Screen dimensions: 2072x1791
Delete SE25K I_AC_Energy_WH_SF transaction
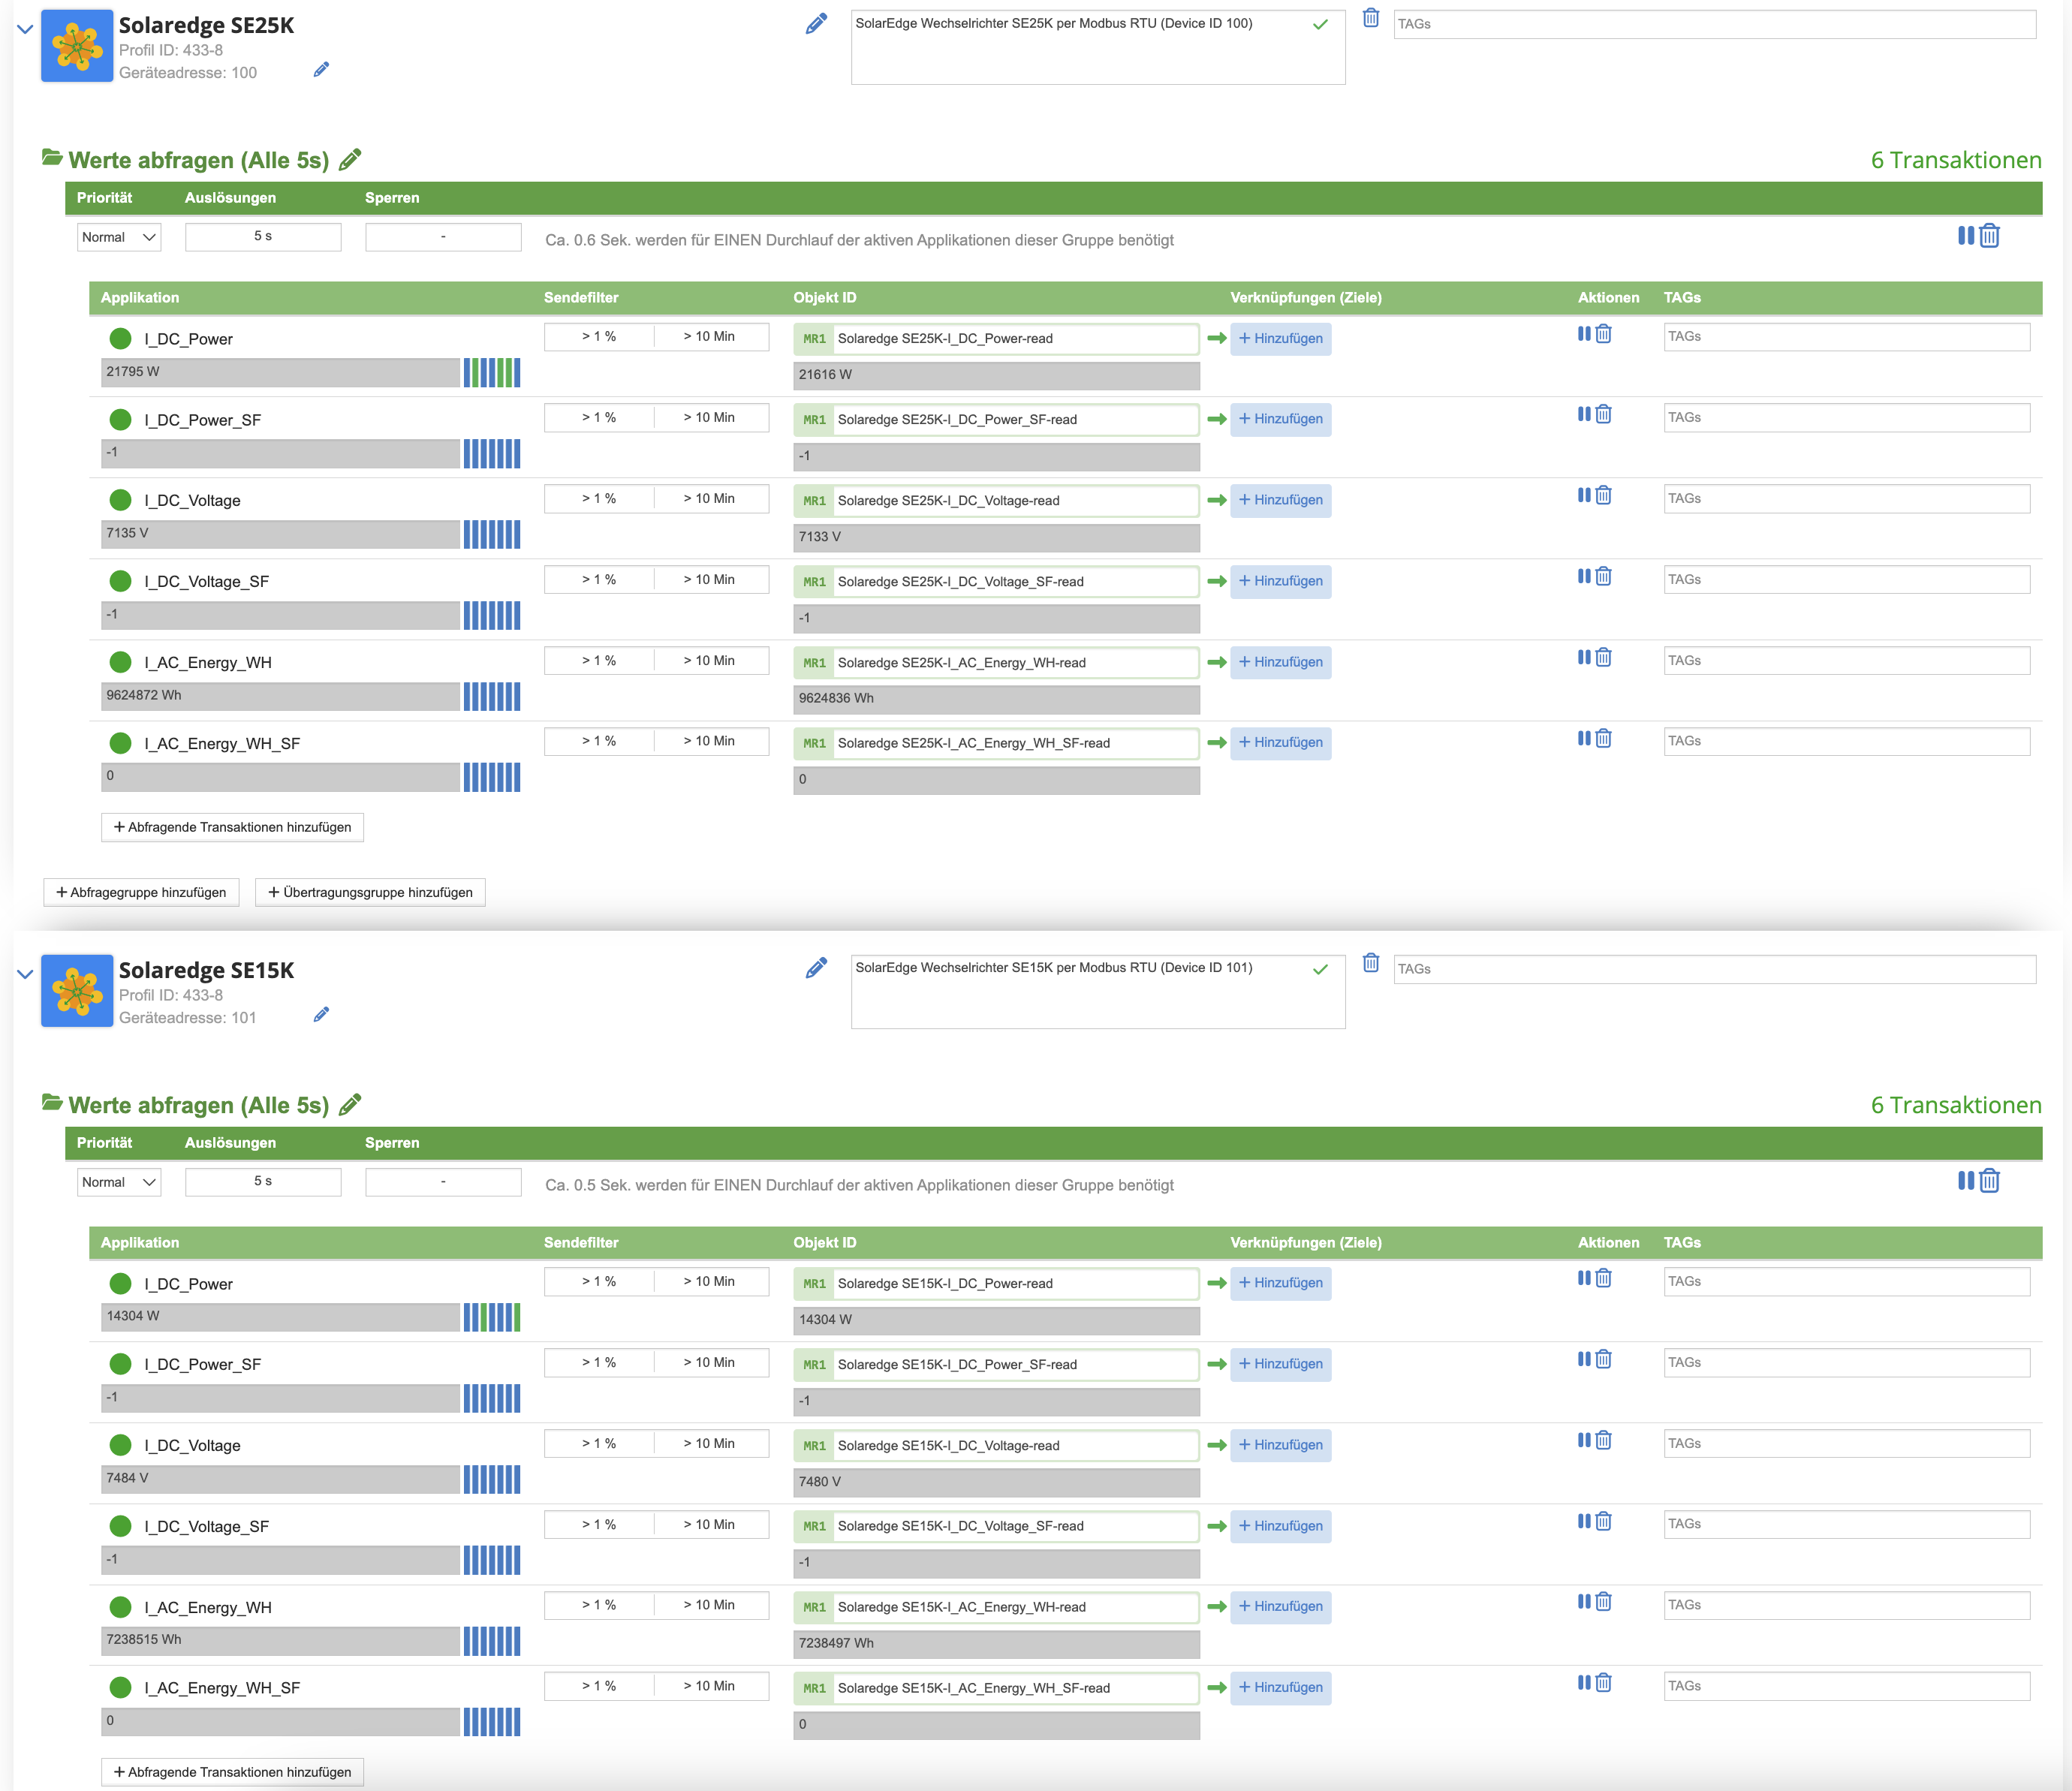(x=1604, y=738)
